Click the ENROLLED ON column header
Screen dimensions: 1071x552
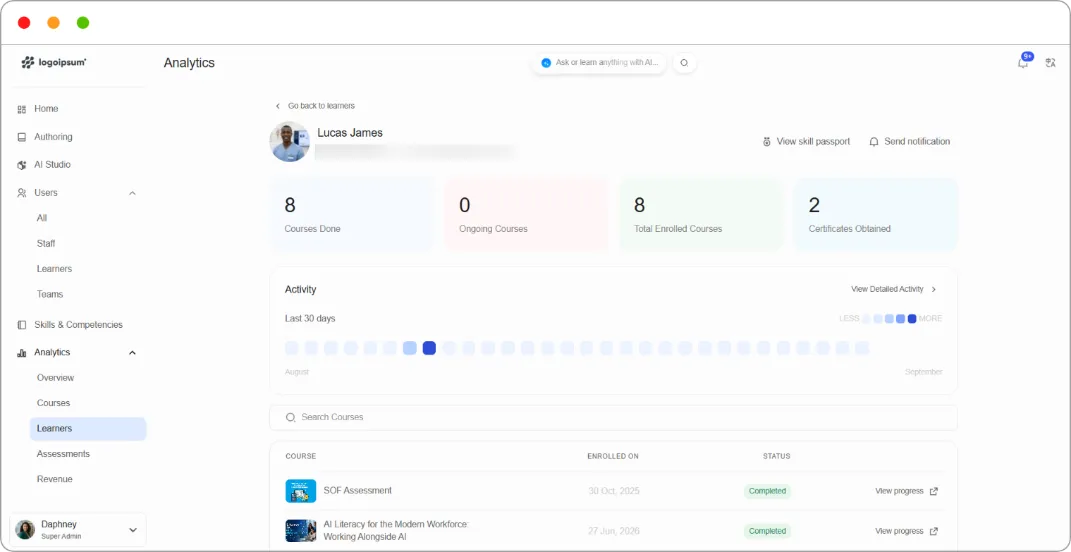point(613,456)
